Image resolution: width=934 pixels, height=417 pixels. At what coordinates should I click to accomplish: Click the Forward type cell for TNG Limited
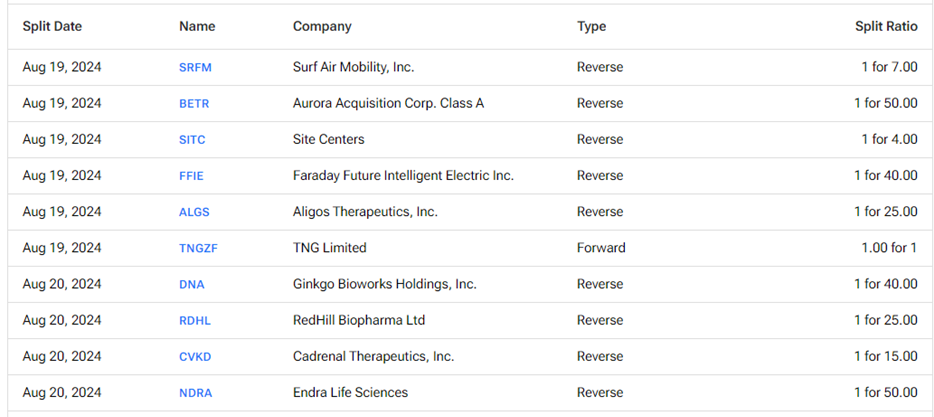[x=601, y=248]
